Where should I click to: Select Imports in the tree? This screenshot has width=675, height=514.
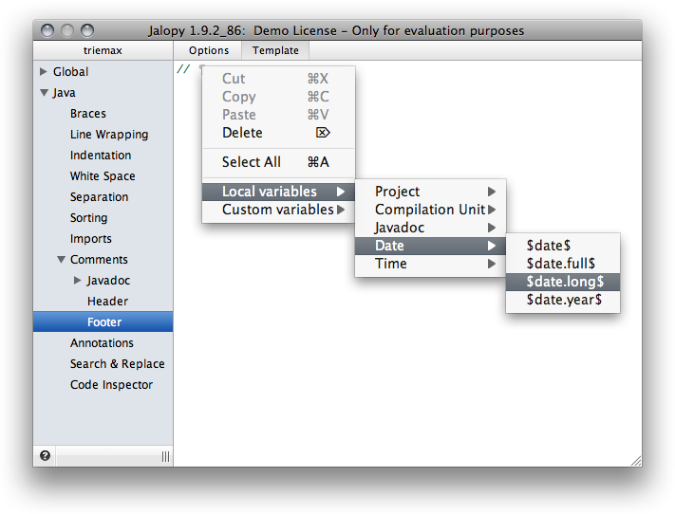[91, 239]
